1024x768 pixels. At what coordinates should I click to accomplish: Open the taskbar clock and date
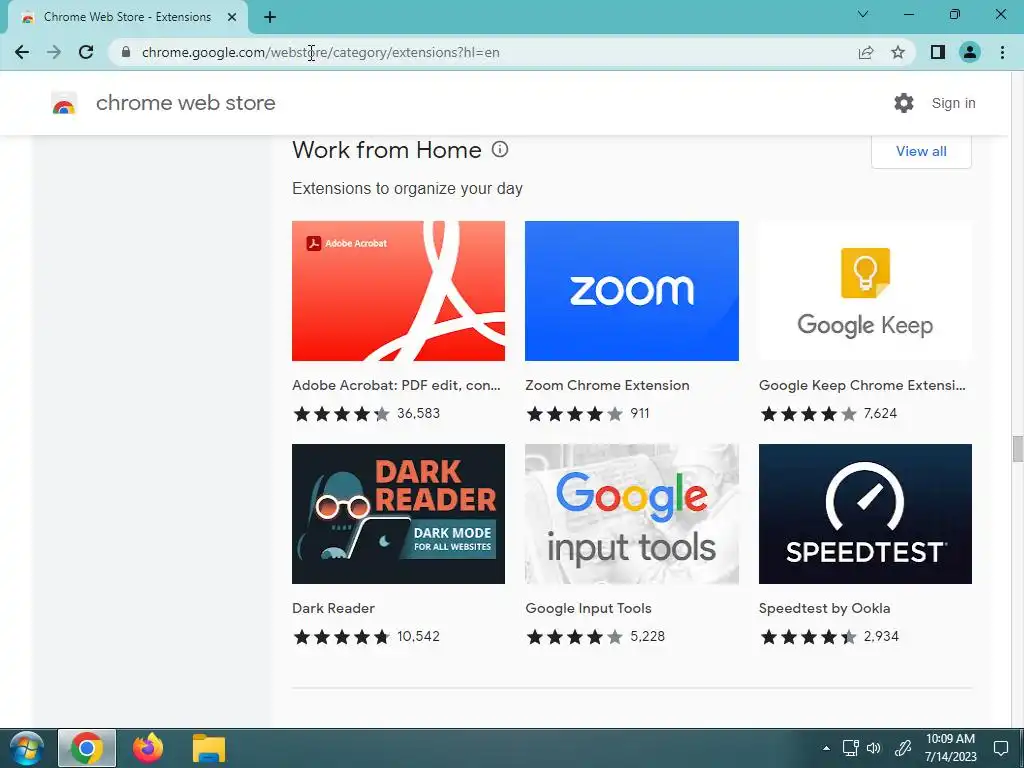951,748
